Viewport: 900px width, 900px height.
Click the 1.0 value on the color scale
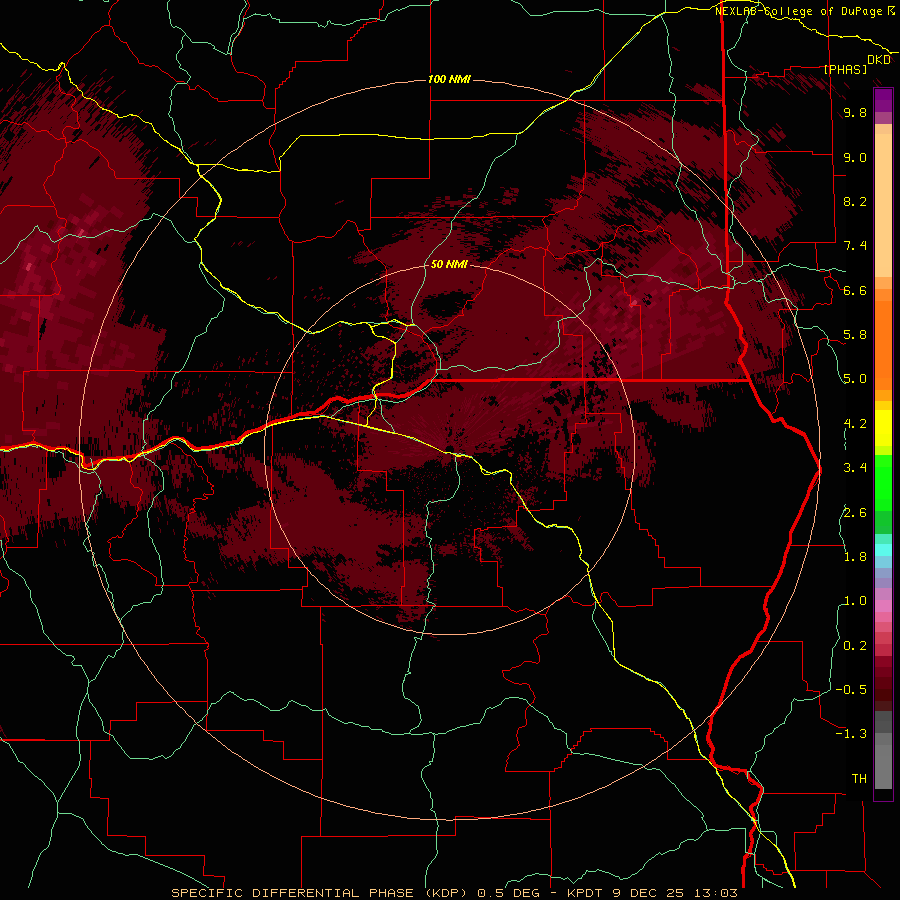[855, 601]
